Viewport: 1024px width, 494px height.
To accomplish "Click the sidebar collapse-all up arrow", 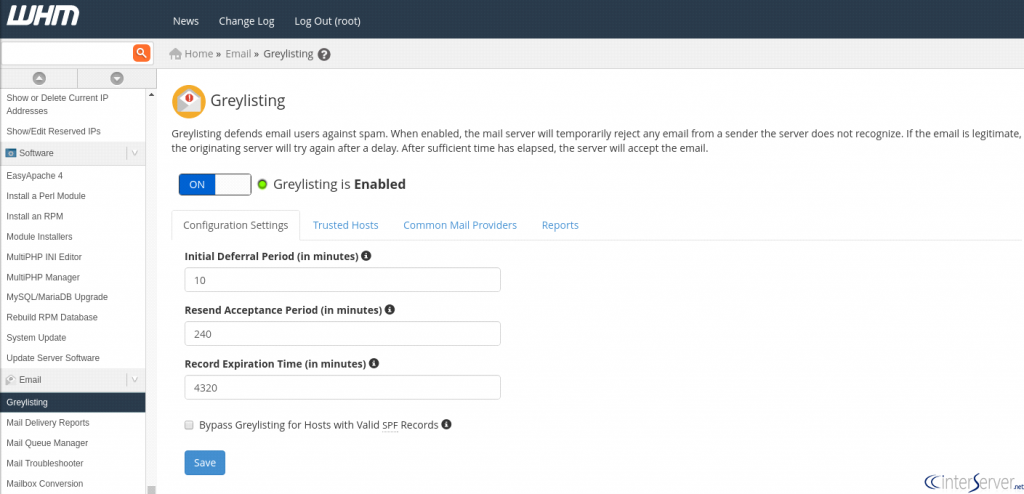I will [x=39, y=78].
